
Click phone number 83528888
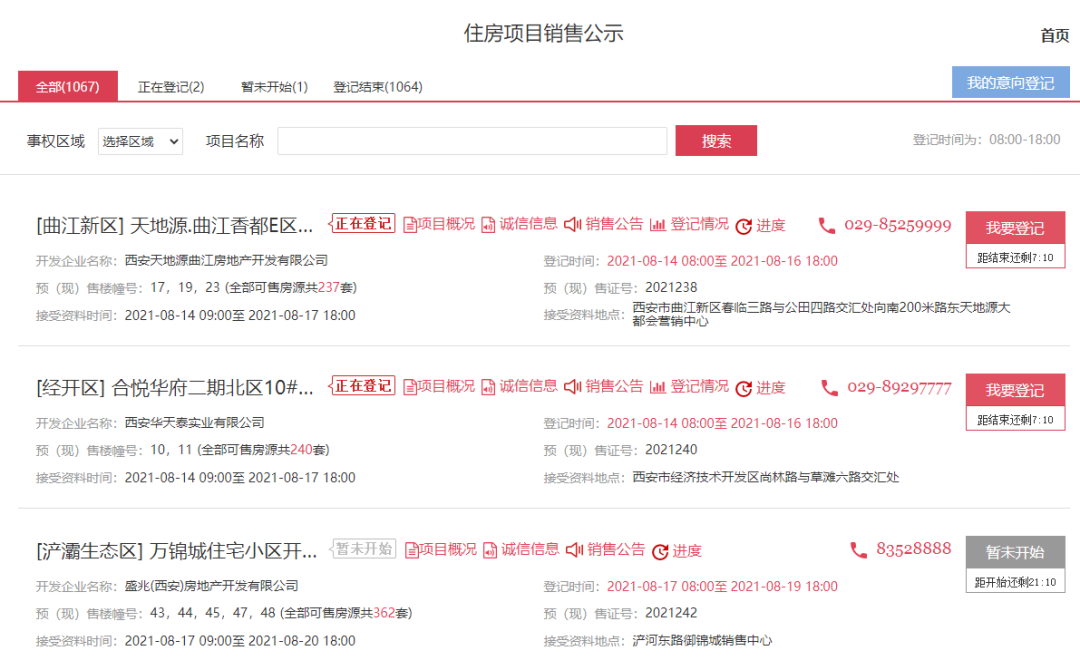[x=913, y=549]
